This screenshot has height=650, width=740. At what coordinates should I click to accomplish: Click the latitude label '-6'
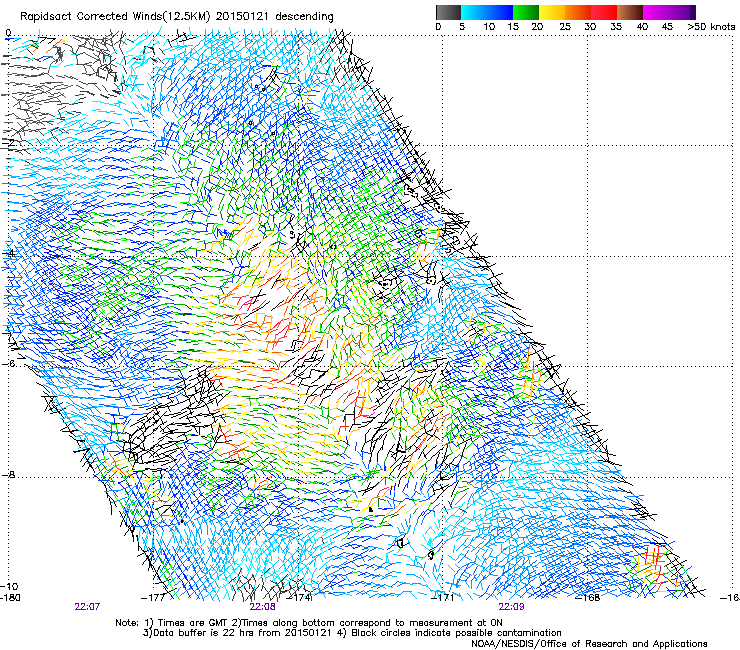[x=8, y=363]
